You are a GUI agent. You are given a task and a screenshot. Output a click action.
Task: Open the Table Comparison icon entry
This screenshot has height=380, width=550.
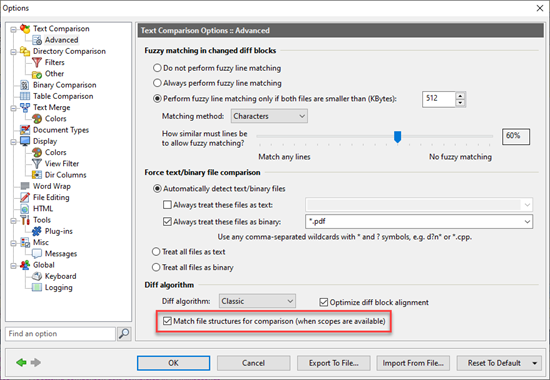25,96
